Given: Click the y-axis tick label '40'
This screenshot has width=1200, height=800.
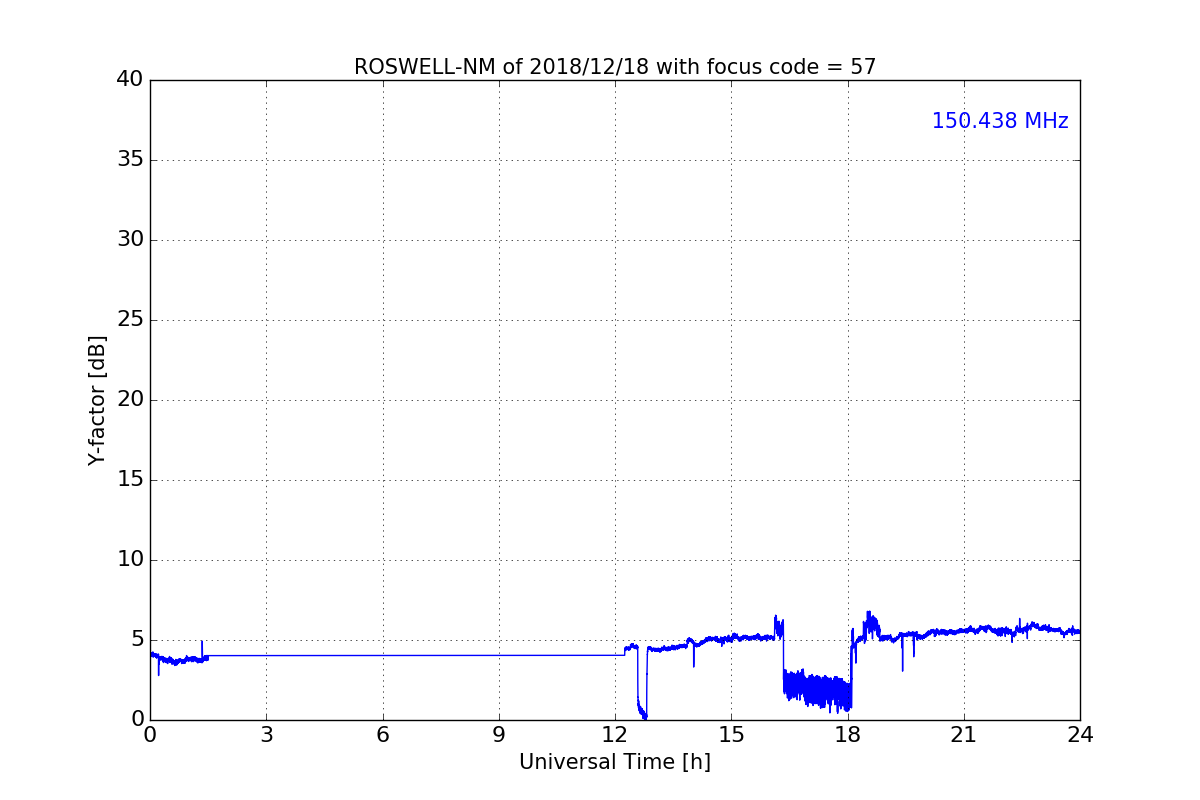Looking at the screenshot, I should click(x=130, y=80).
